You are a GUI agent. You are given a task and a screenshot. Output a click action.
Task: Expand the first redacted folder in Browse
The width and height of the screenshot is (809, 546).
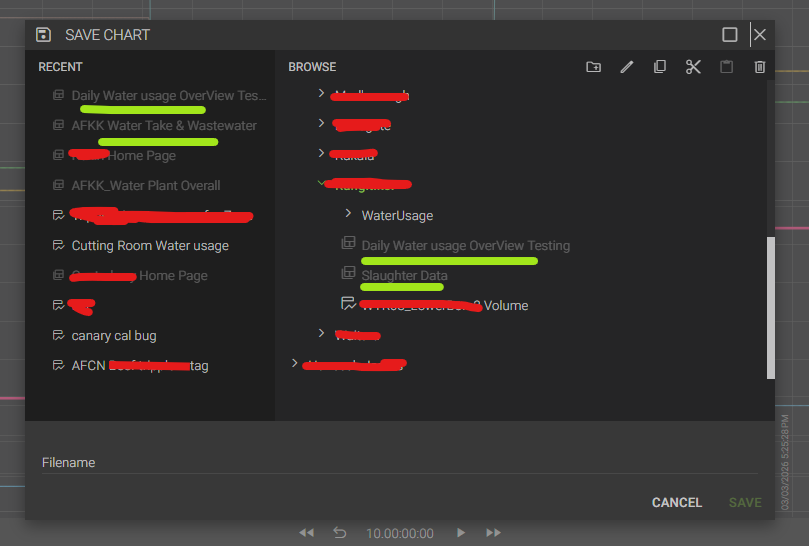[x=321, y=93]
